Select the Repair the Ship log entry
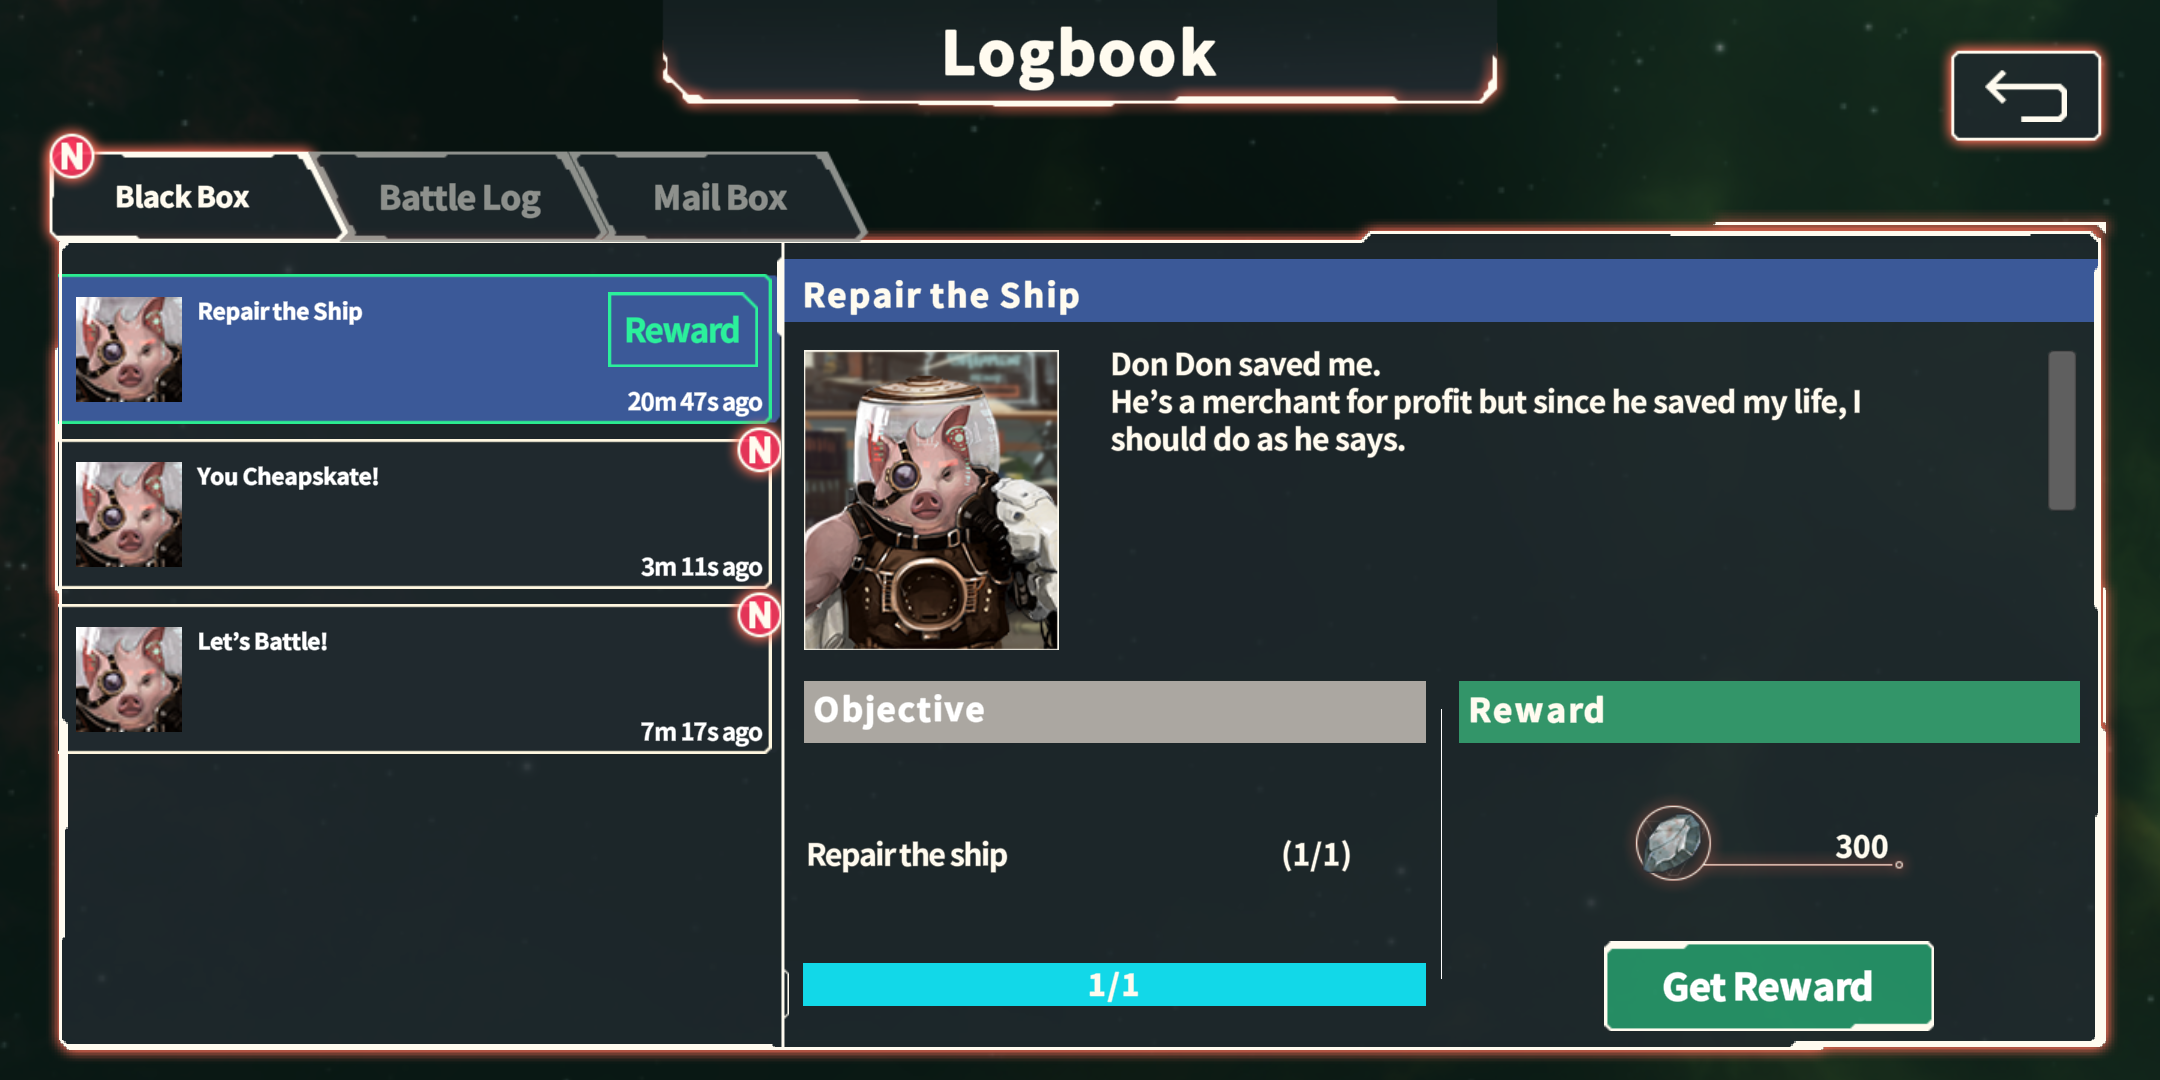The image size is (2160, 1080). click(415, 349)
